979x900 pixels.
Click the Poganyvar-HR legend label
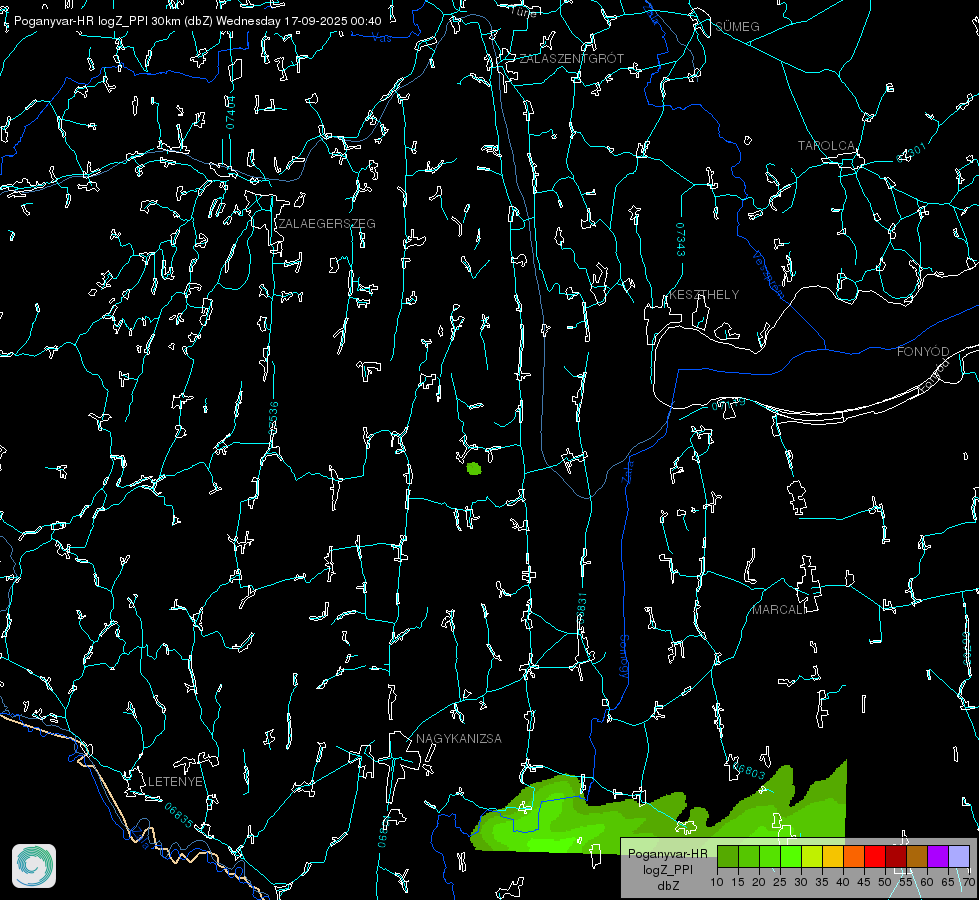[x=667, y=854]
